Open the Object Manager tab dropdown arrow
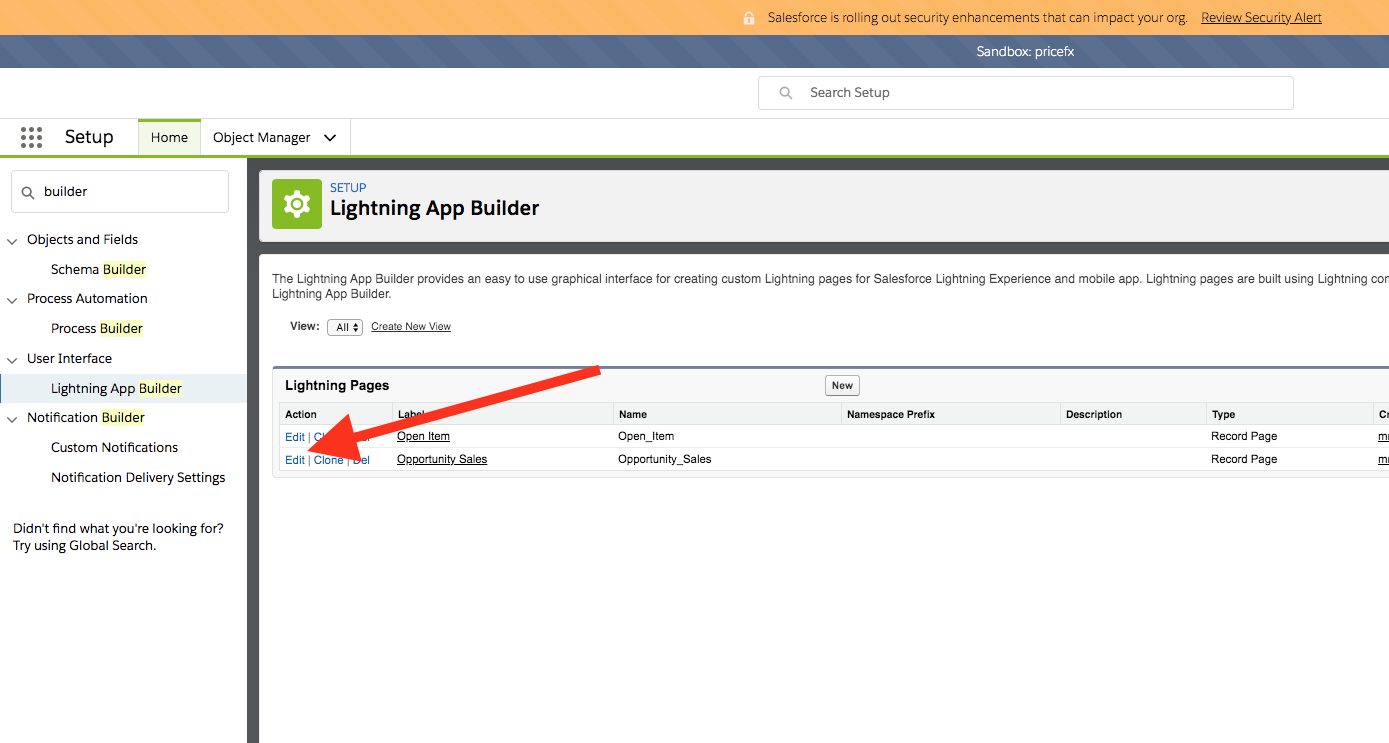Viewport: 1389px width, 743px height. 330,138
